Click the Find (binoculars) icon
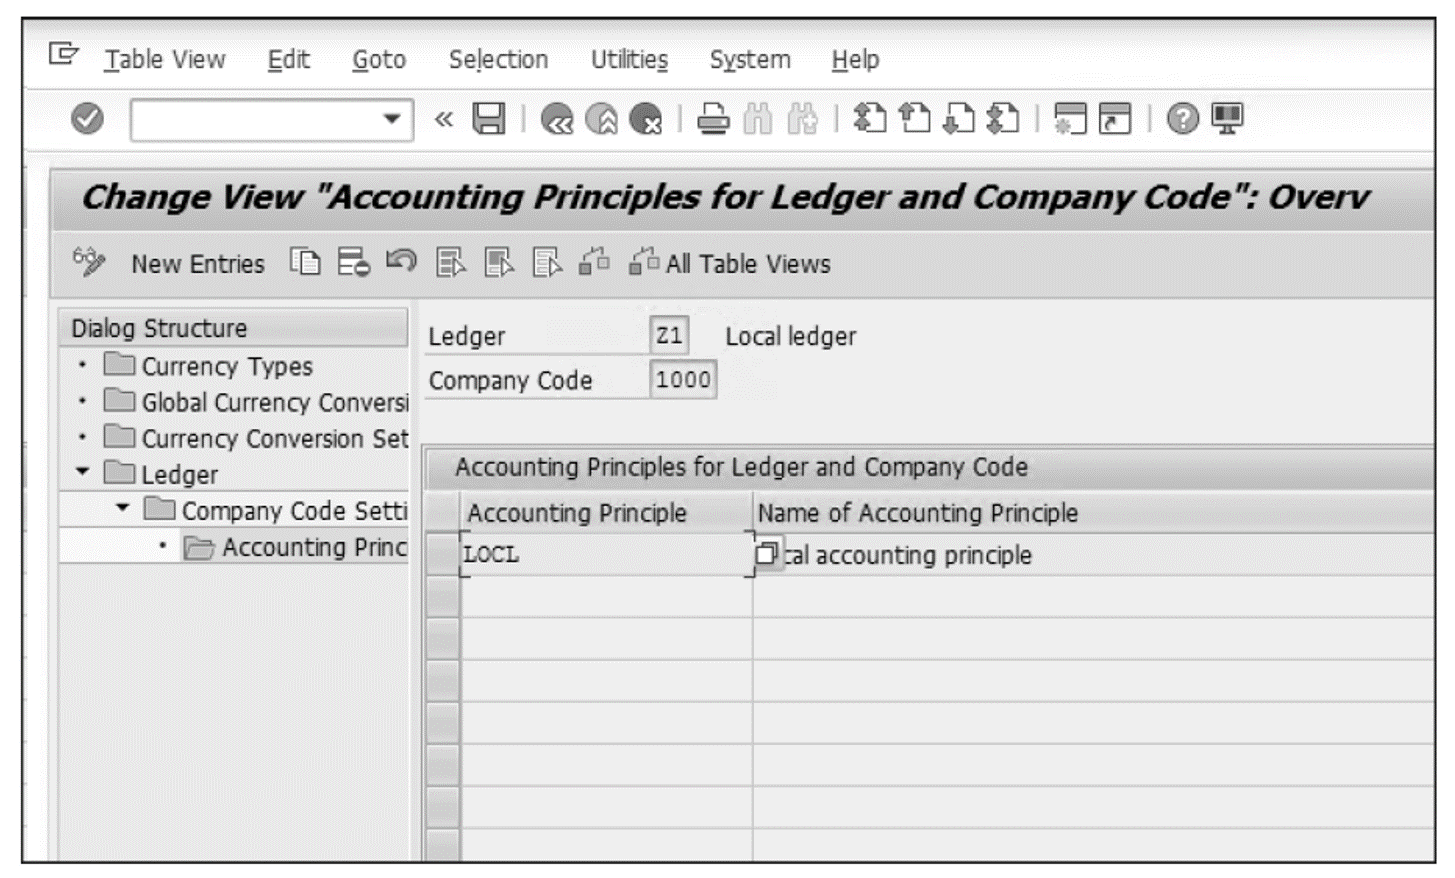The image size is (1455, 878). click(757, 118)
